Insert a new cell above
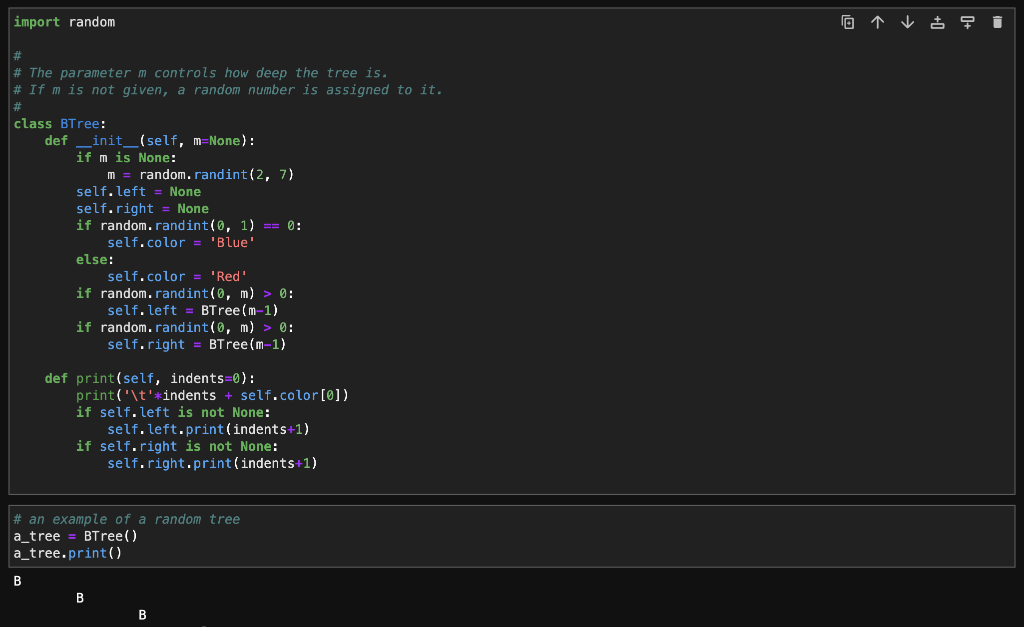The image size is (1024, 627). [x=937, y=21]
